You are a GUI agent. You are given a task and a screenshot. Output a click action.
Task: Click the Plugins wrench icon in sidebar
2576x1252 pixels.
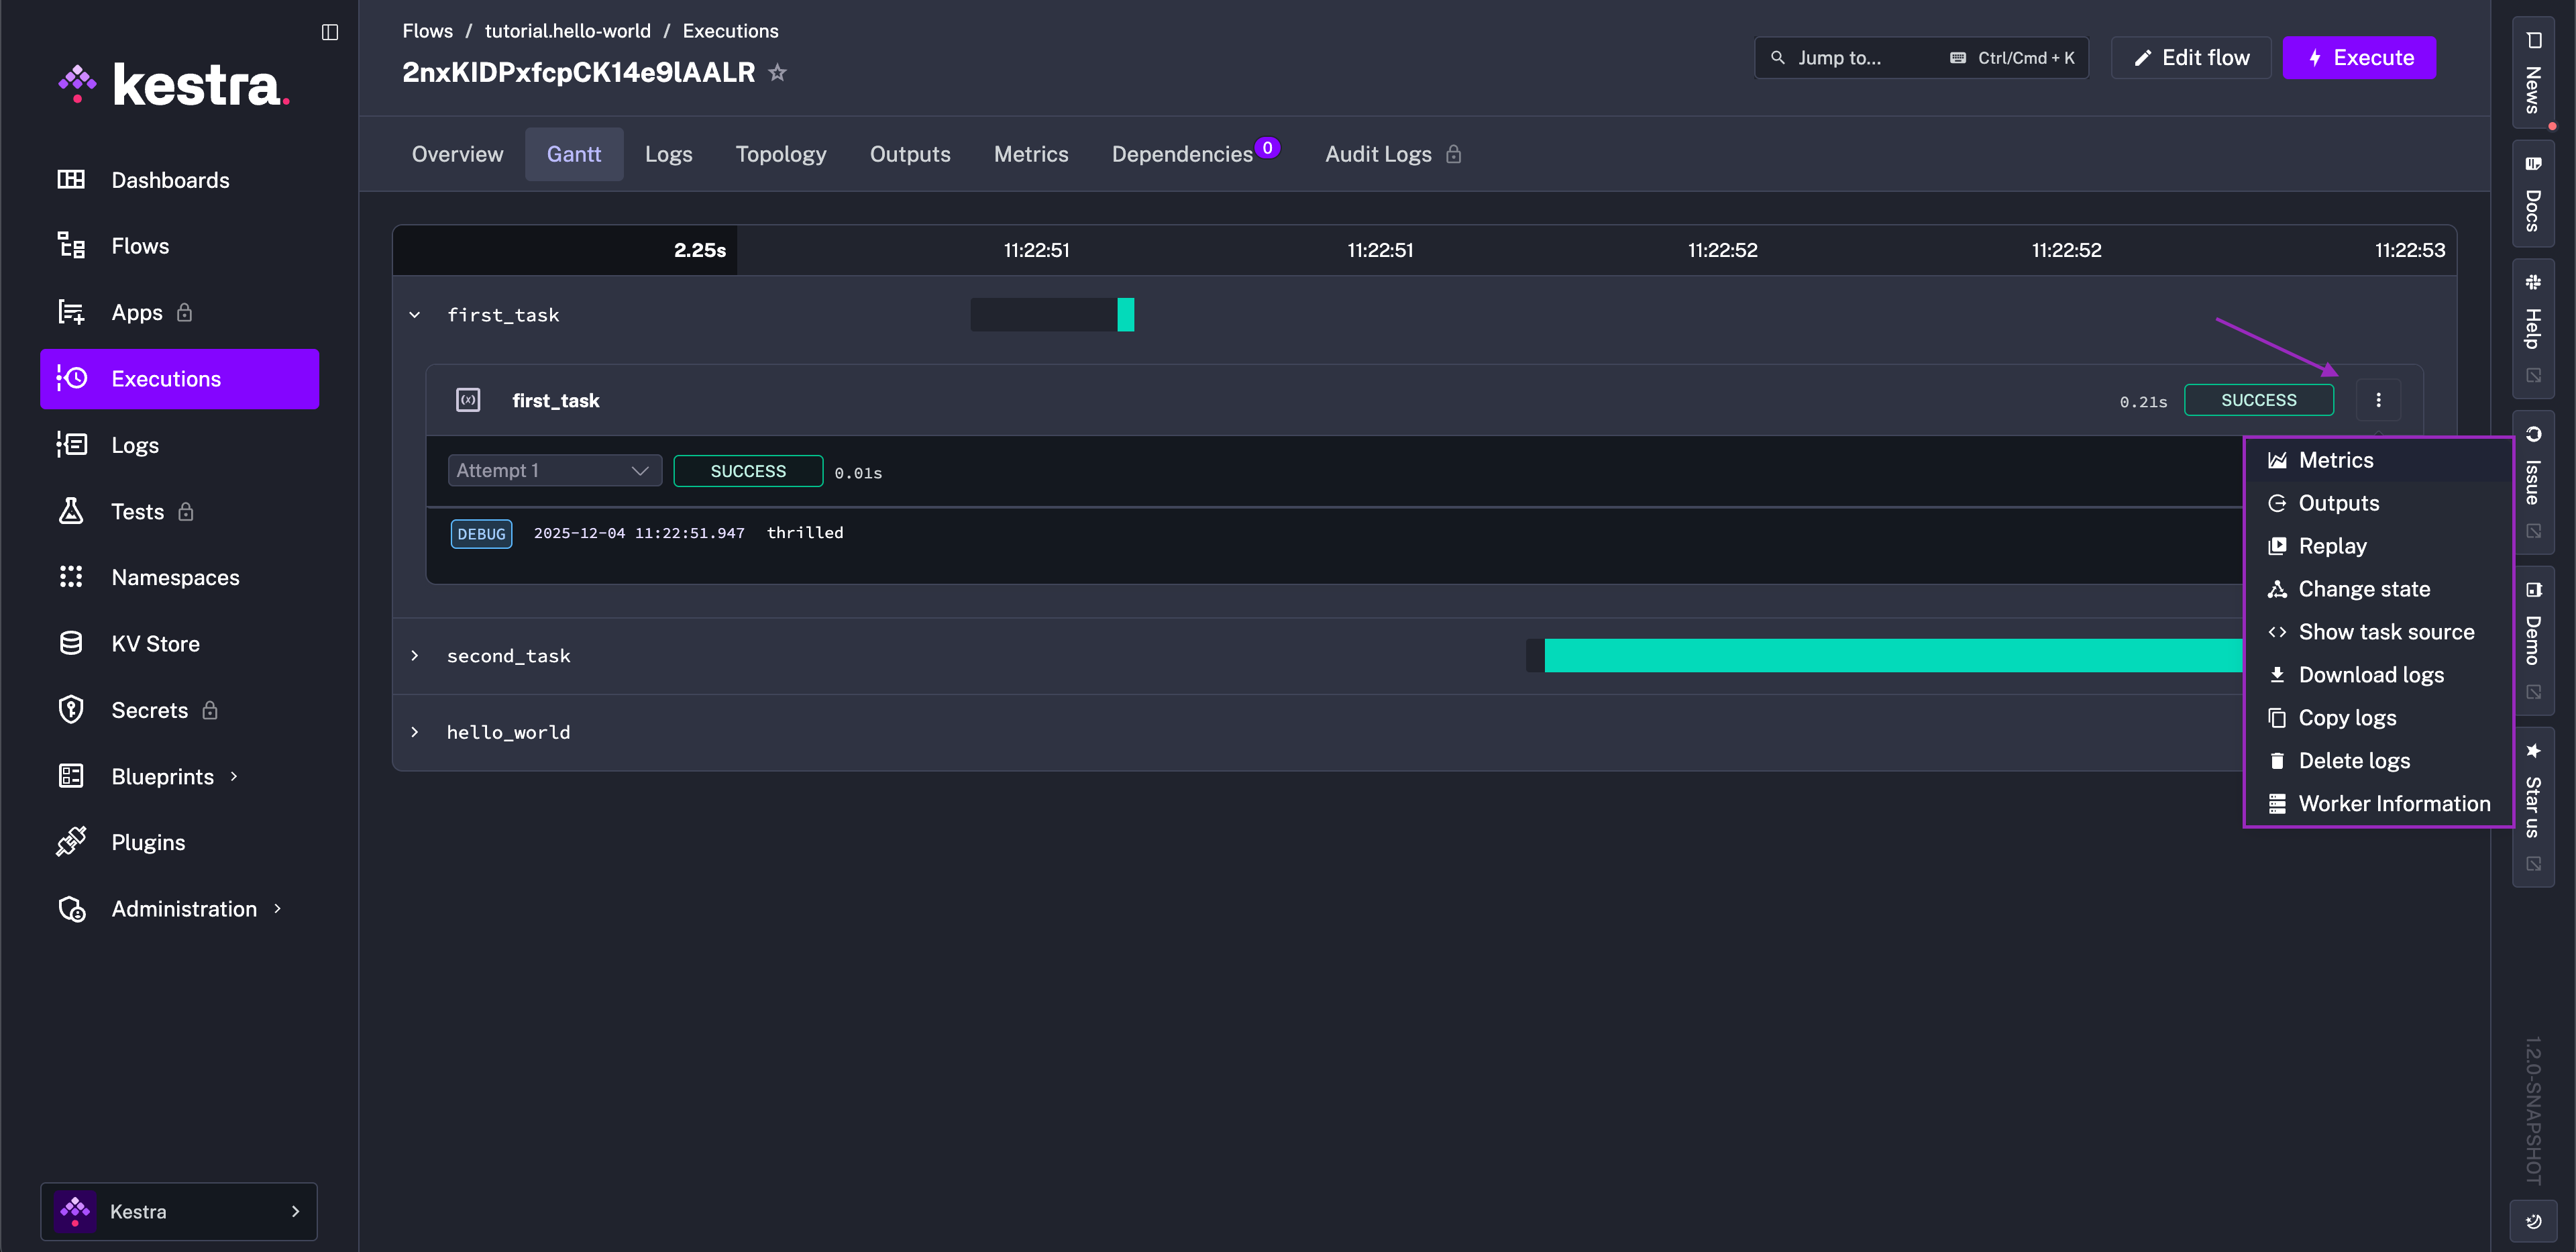click(71, 841)
